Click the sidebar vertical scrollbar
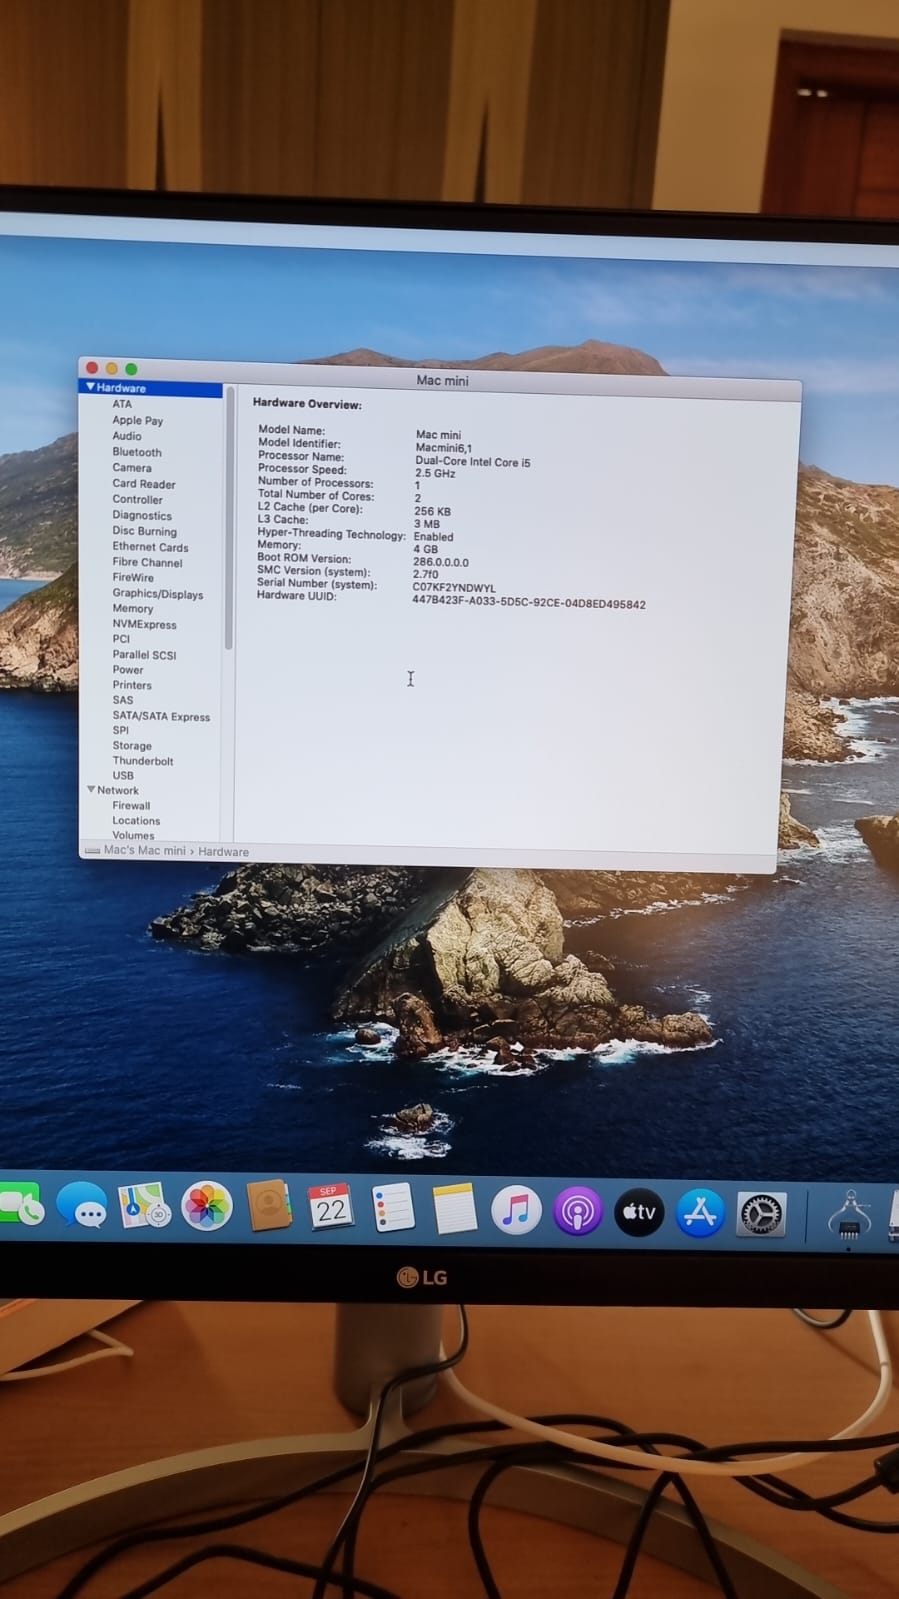This screenshot has height=1599, width=899. pos(229,520)
